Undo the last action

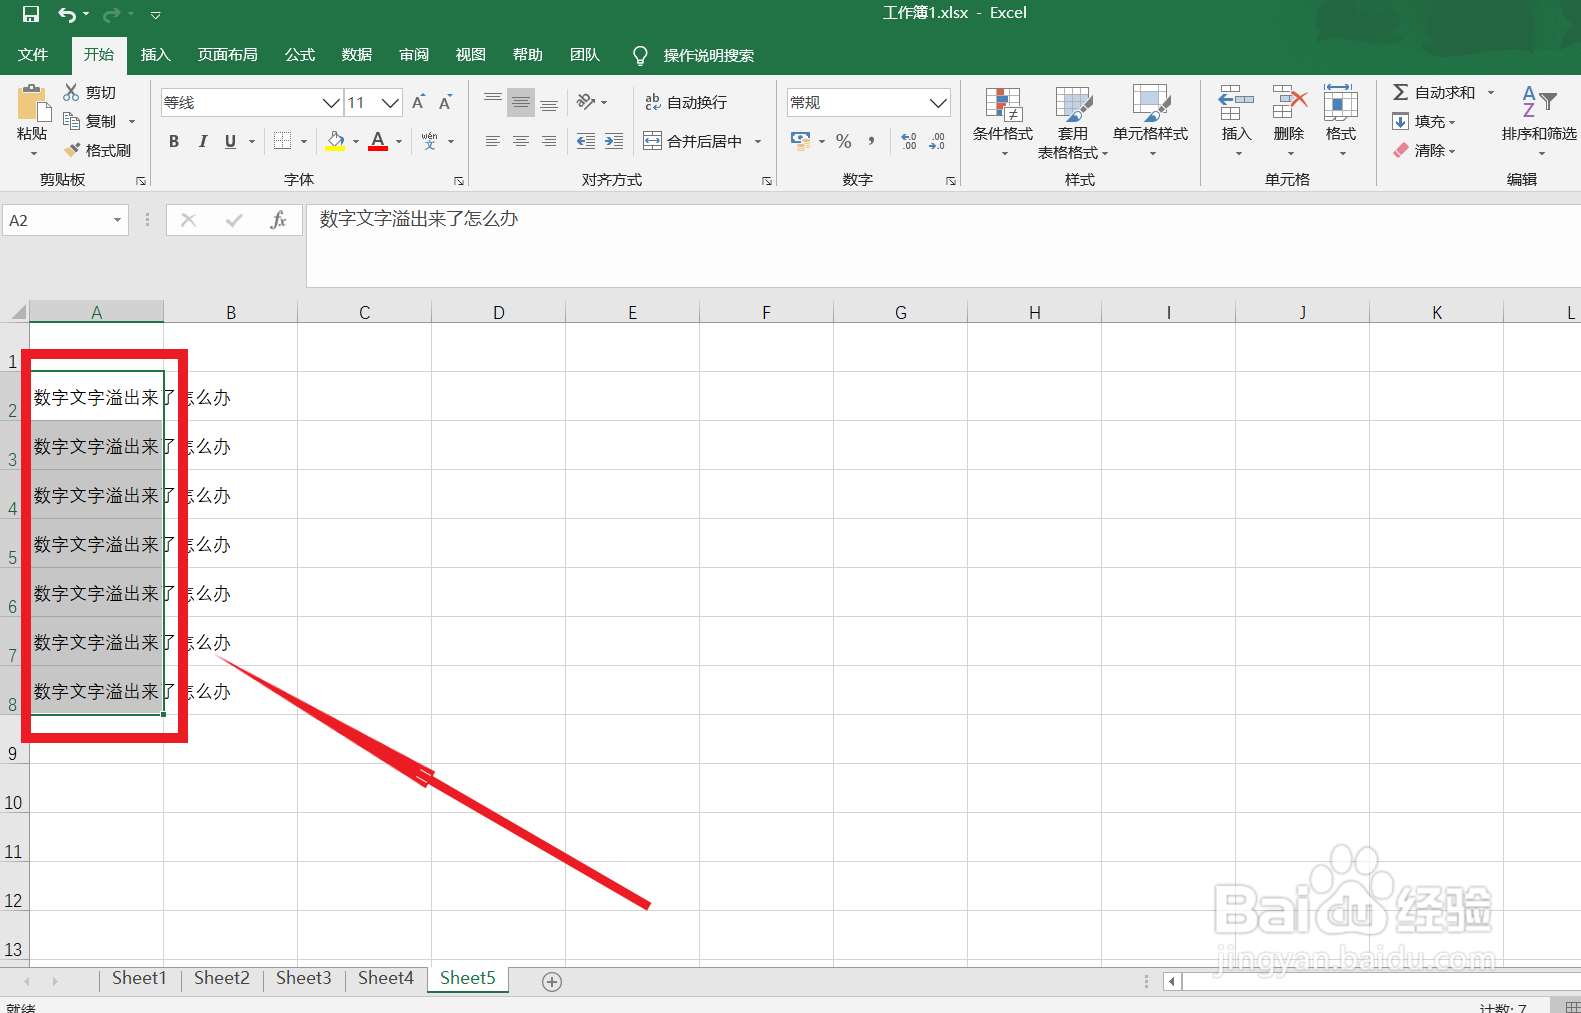pos(67,14)
